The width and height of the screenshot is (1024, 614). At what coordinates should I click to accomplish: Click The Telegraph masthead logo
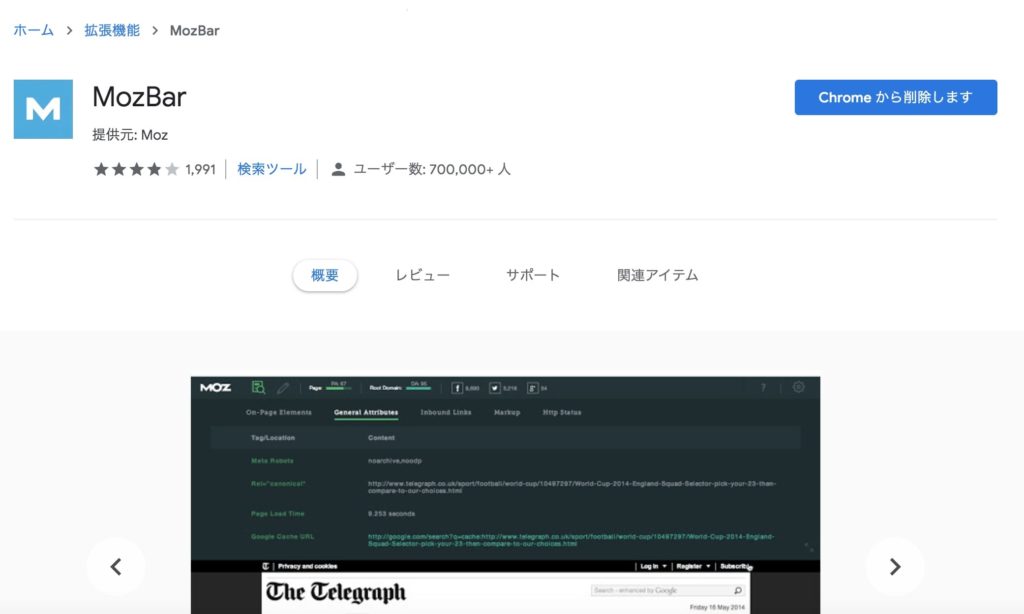[336, 592]
